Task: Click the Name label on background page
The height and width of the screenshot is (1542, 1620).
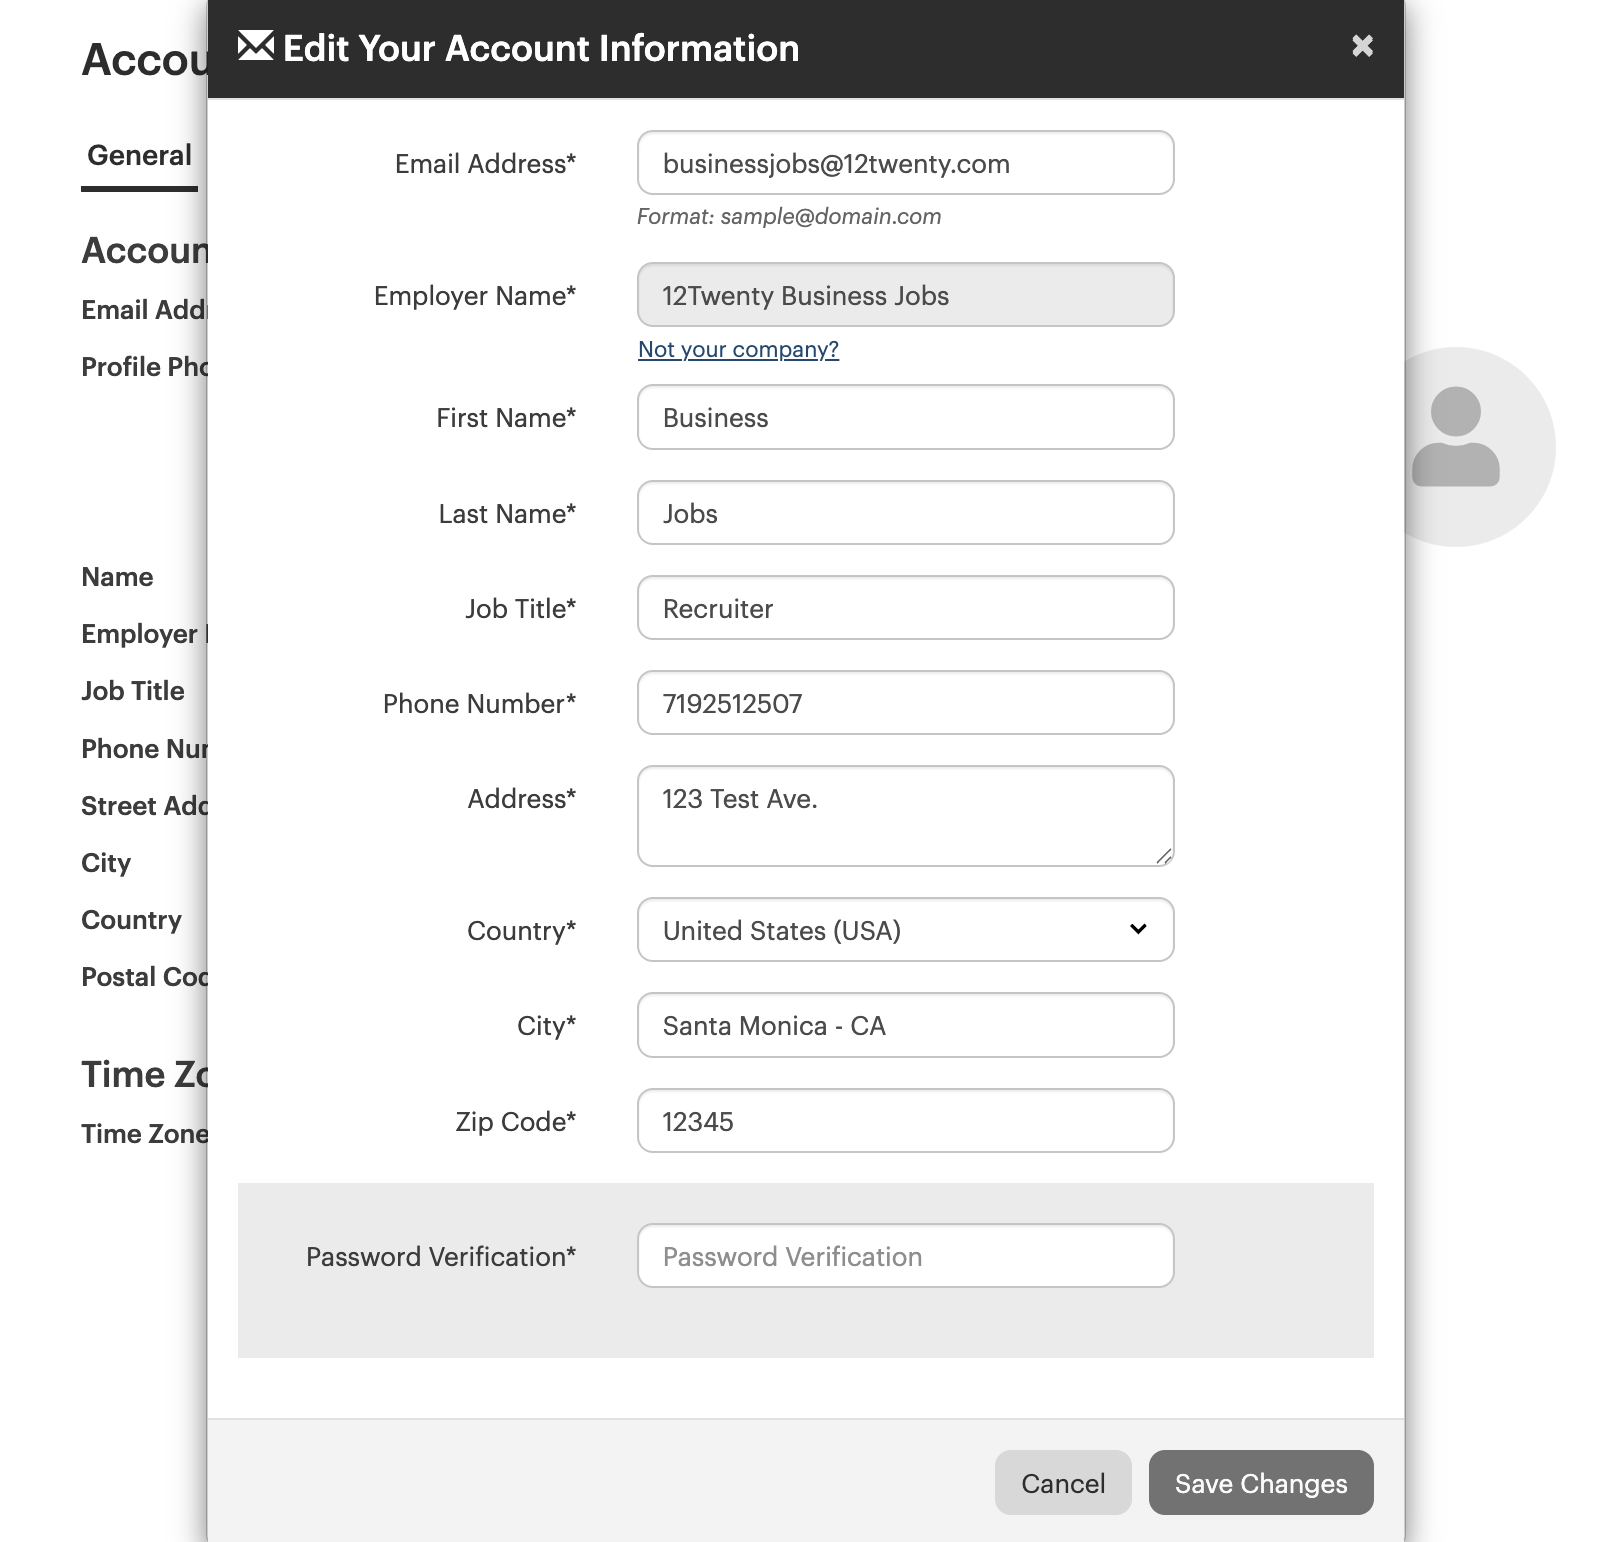Action: pos(117,577)
